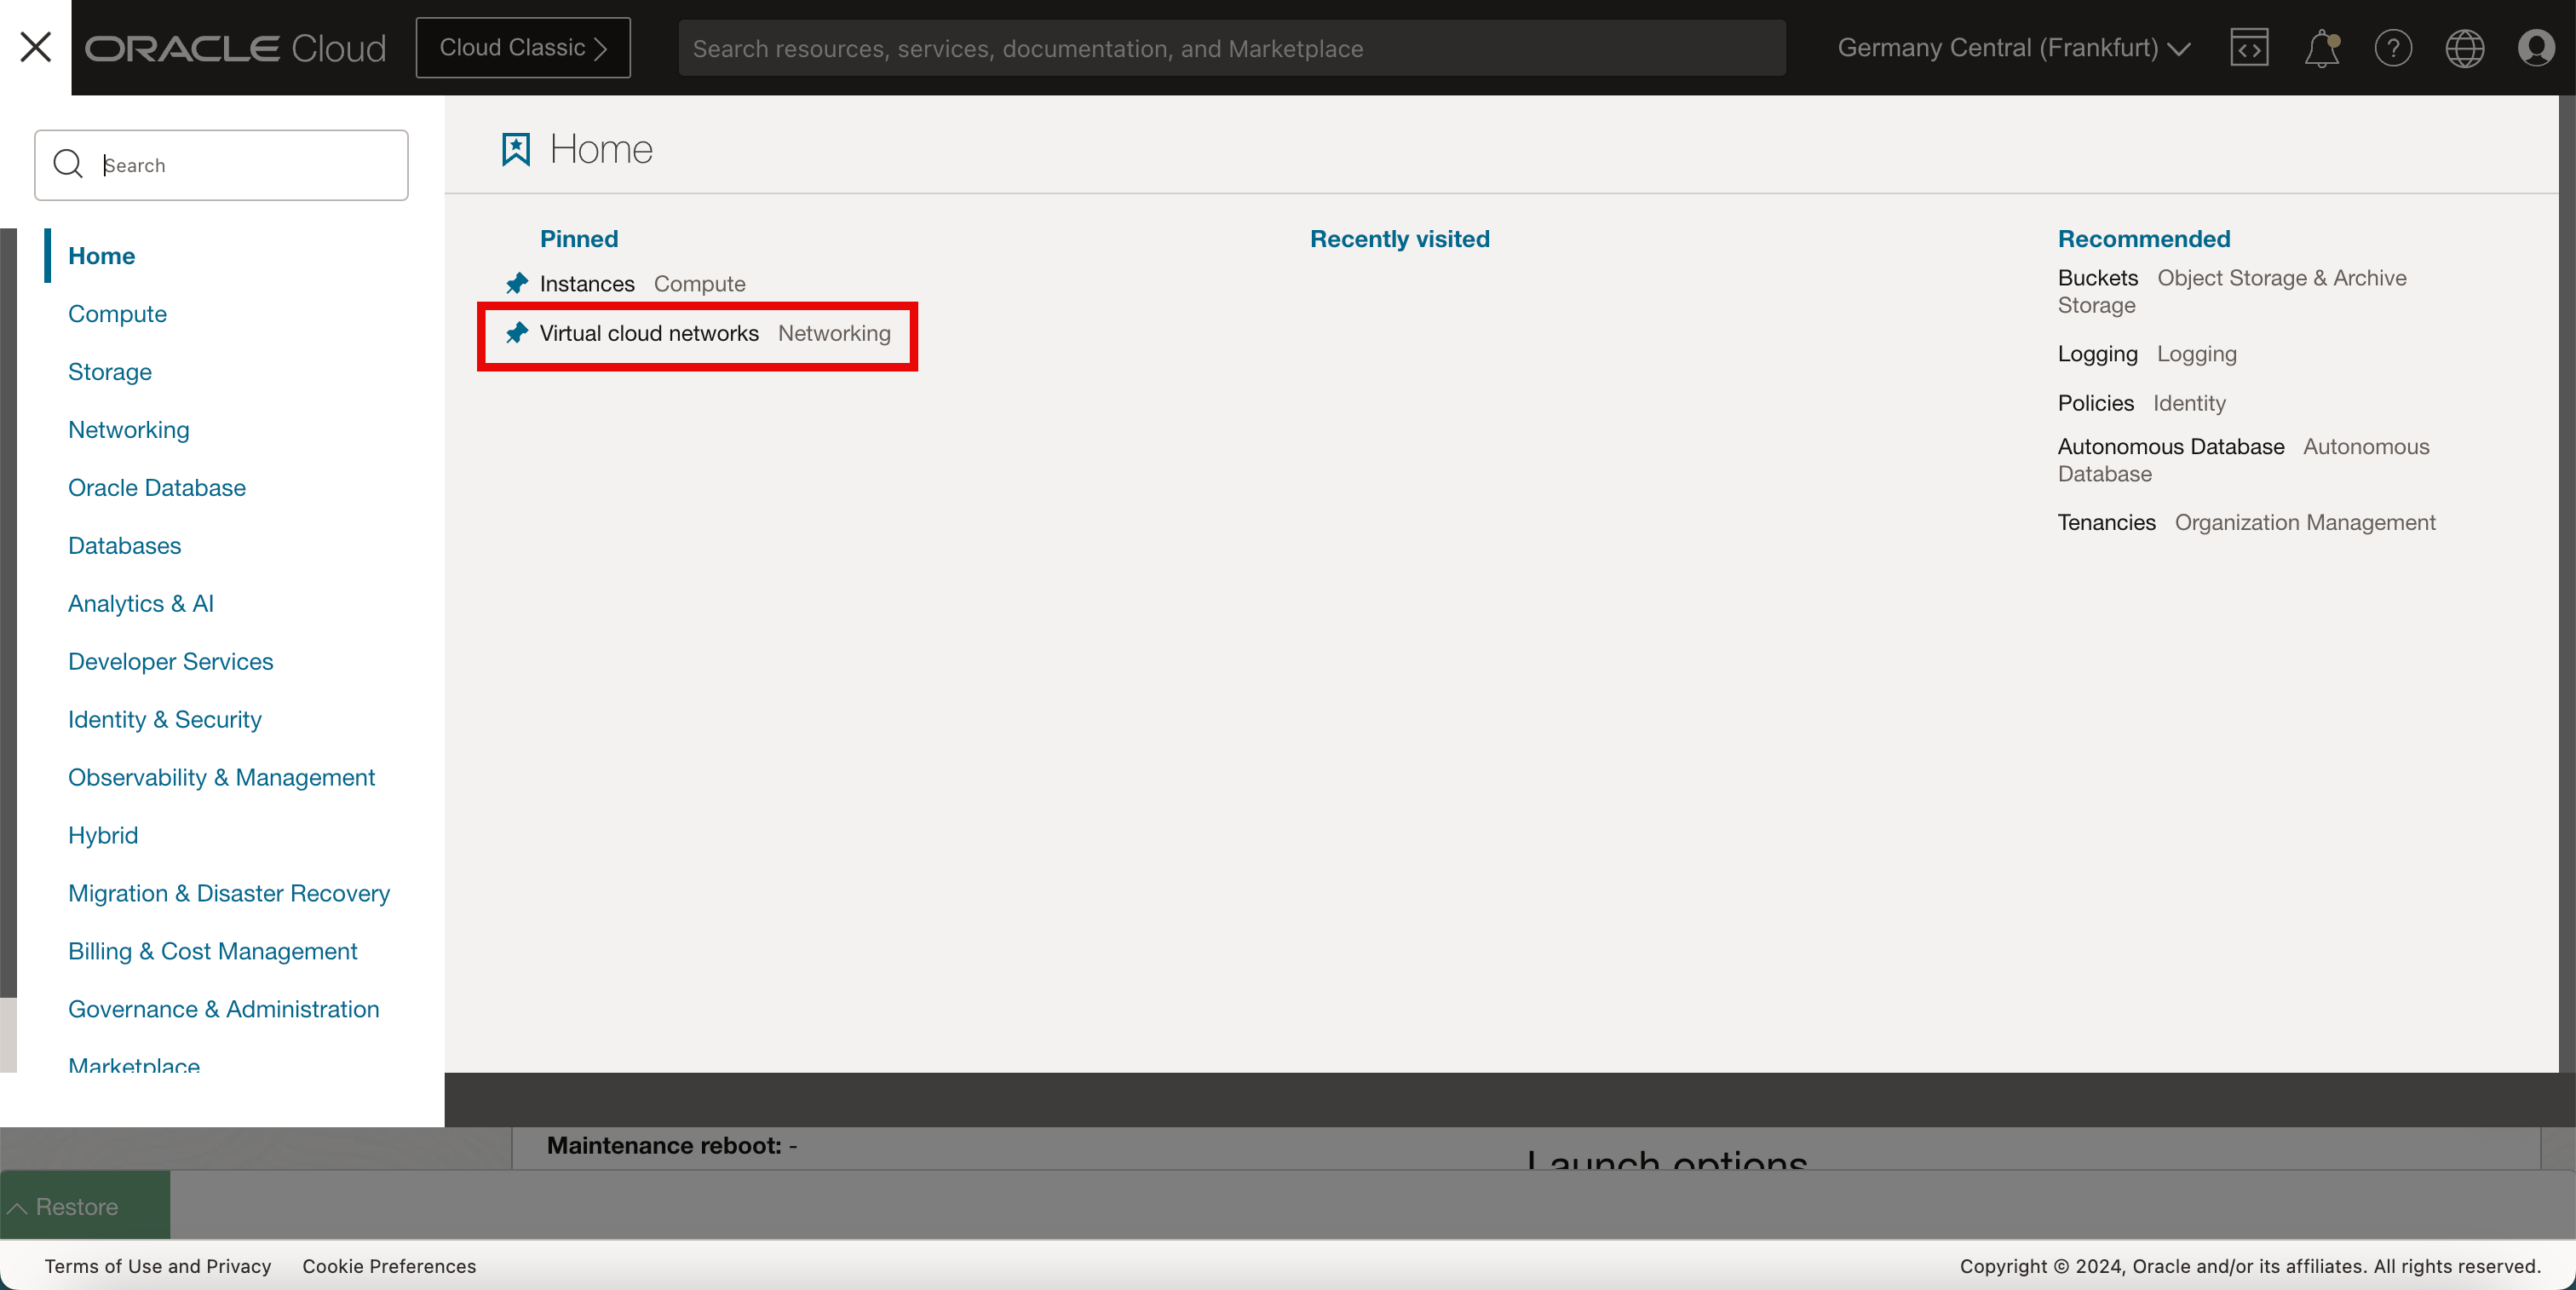Open the recommended Buckets link
2576x1290 pixels.
pyautogui.click(x=2097, y=278)
